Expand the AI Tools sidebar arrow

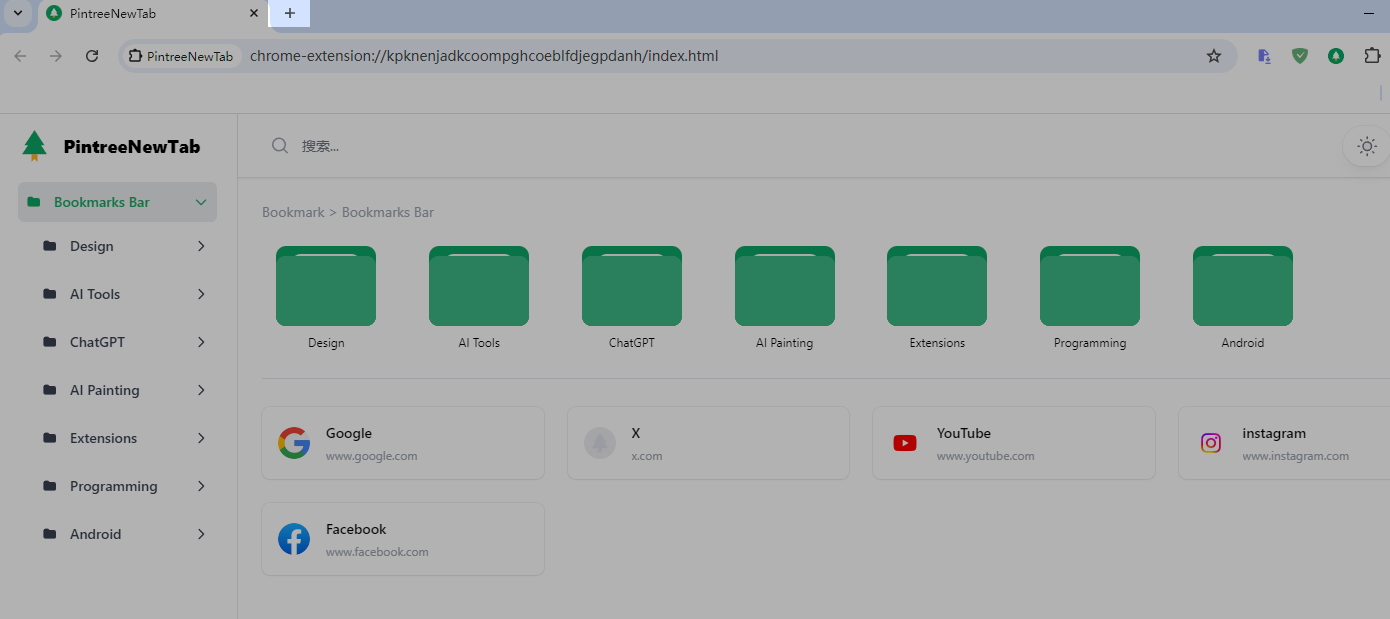pyautogui.click(x=201, y=294)
